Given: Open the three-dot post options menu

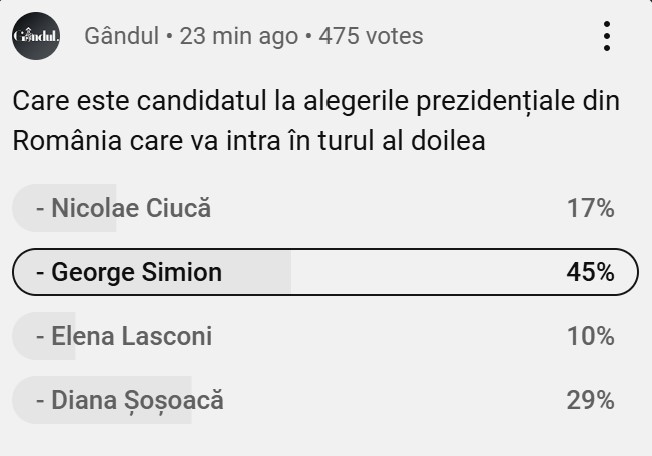Looking at the screenshot, I should click(606, 36).
